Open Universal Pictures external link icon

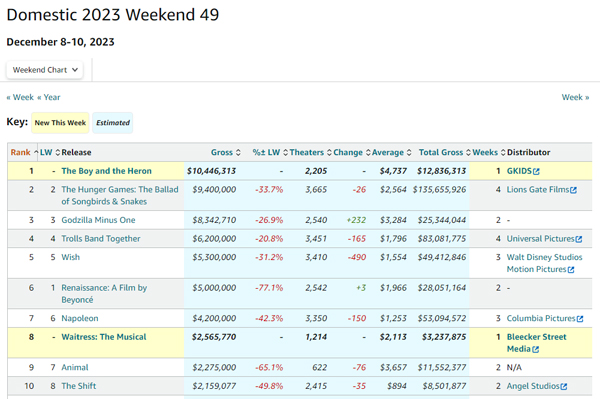tap(579, 239)
